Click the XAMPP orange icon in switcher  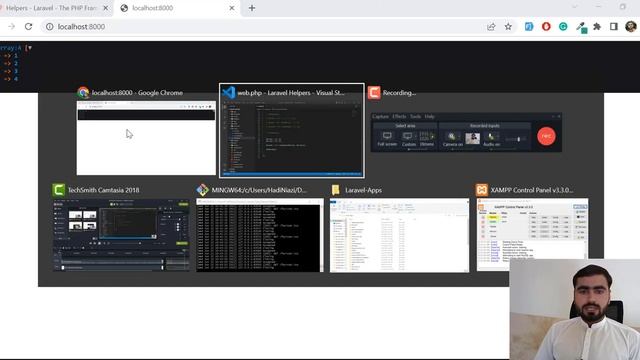[482, 190]
